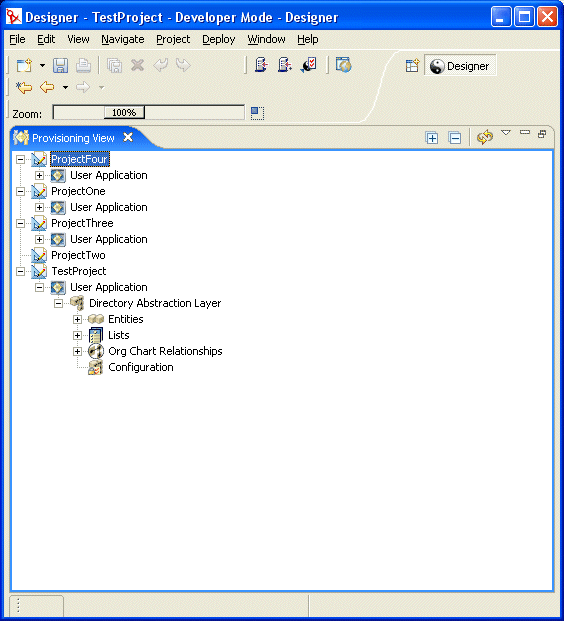Maximize the Provisioning View panel
564x621 pixels.
tap(542, 134)
